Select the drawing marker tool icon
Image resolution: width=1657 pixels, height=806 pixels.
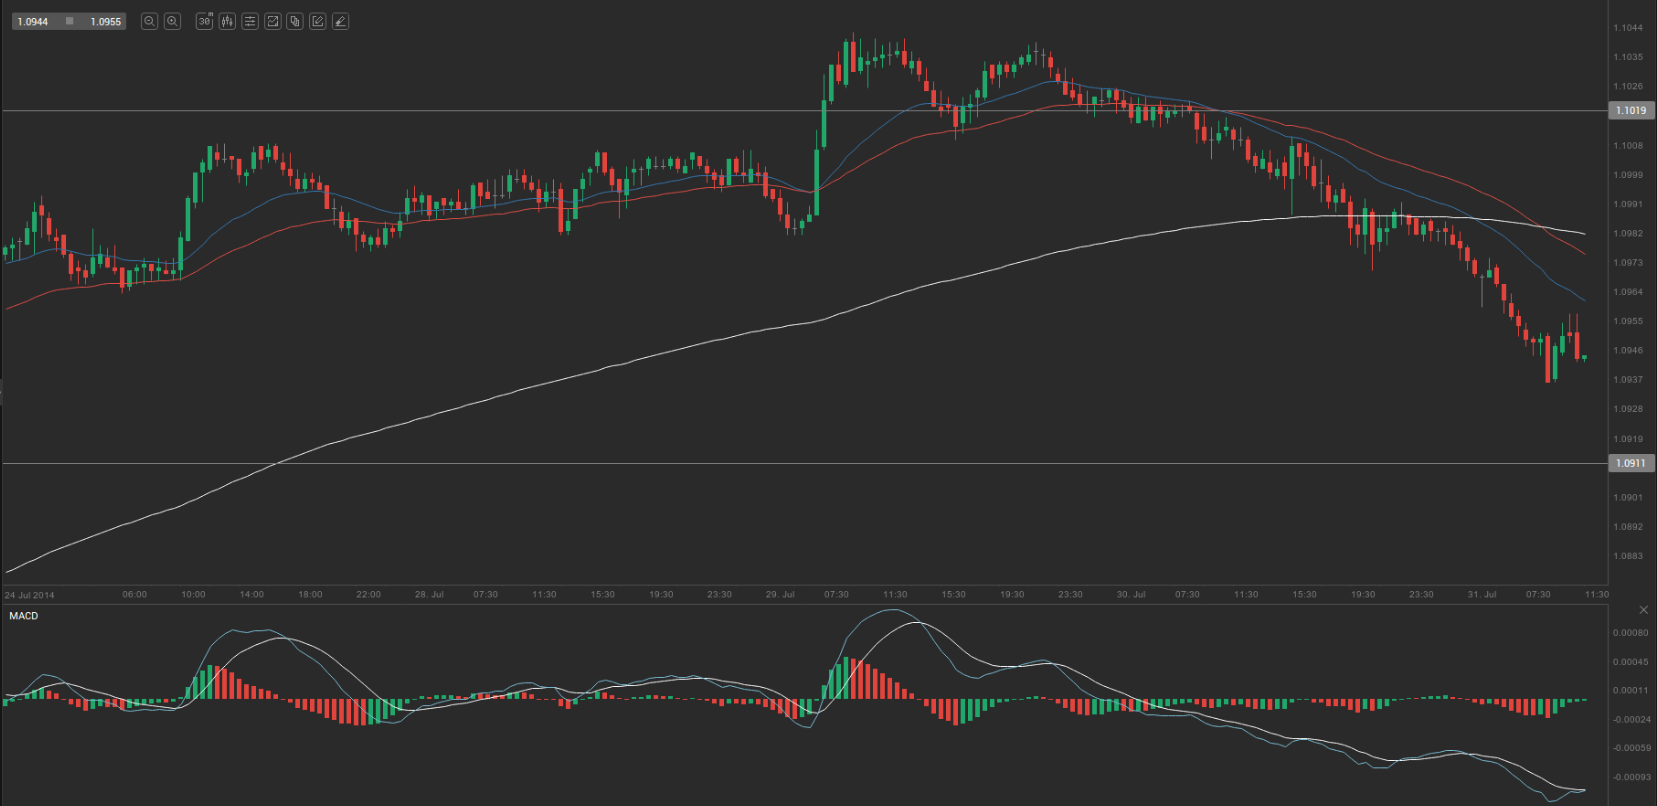[340, 21]
